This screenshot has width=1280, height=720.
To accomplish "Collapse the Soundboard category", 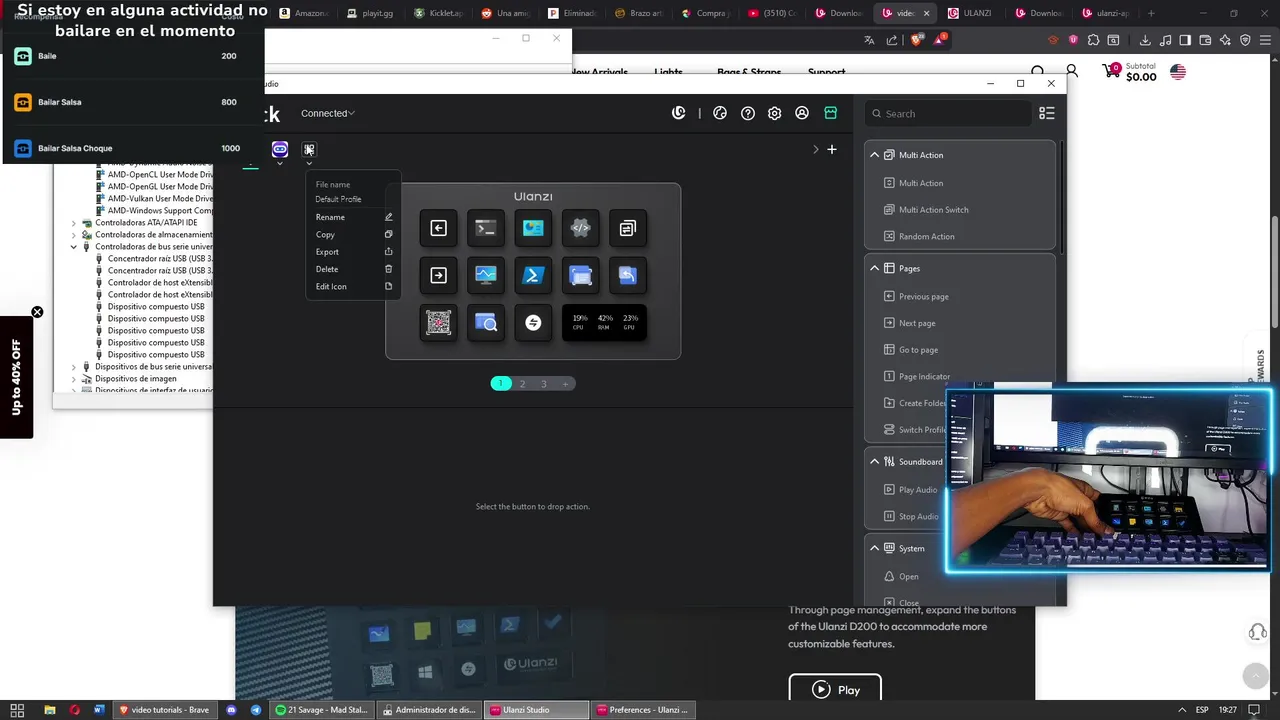I will tap(874, 461).
